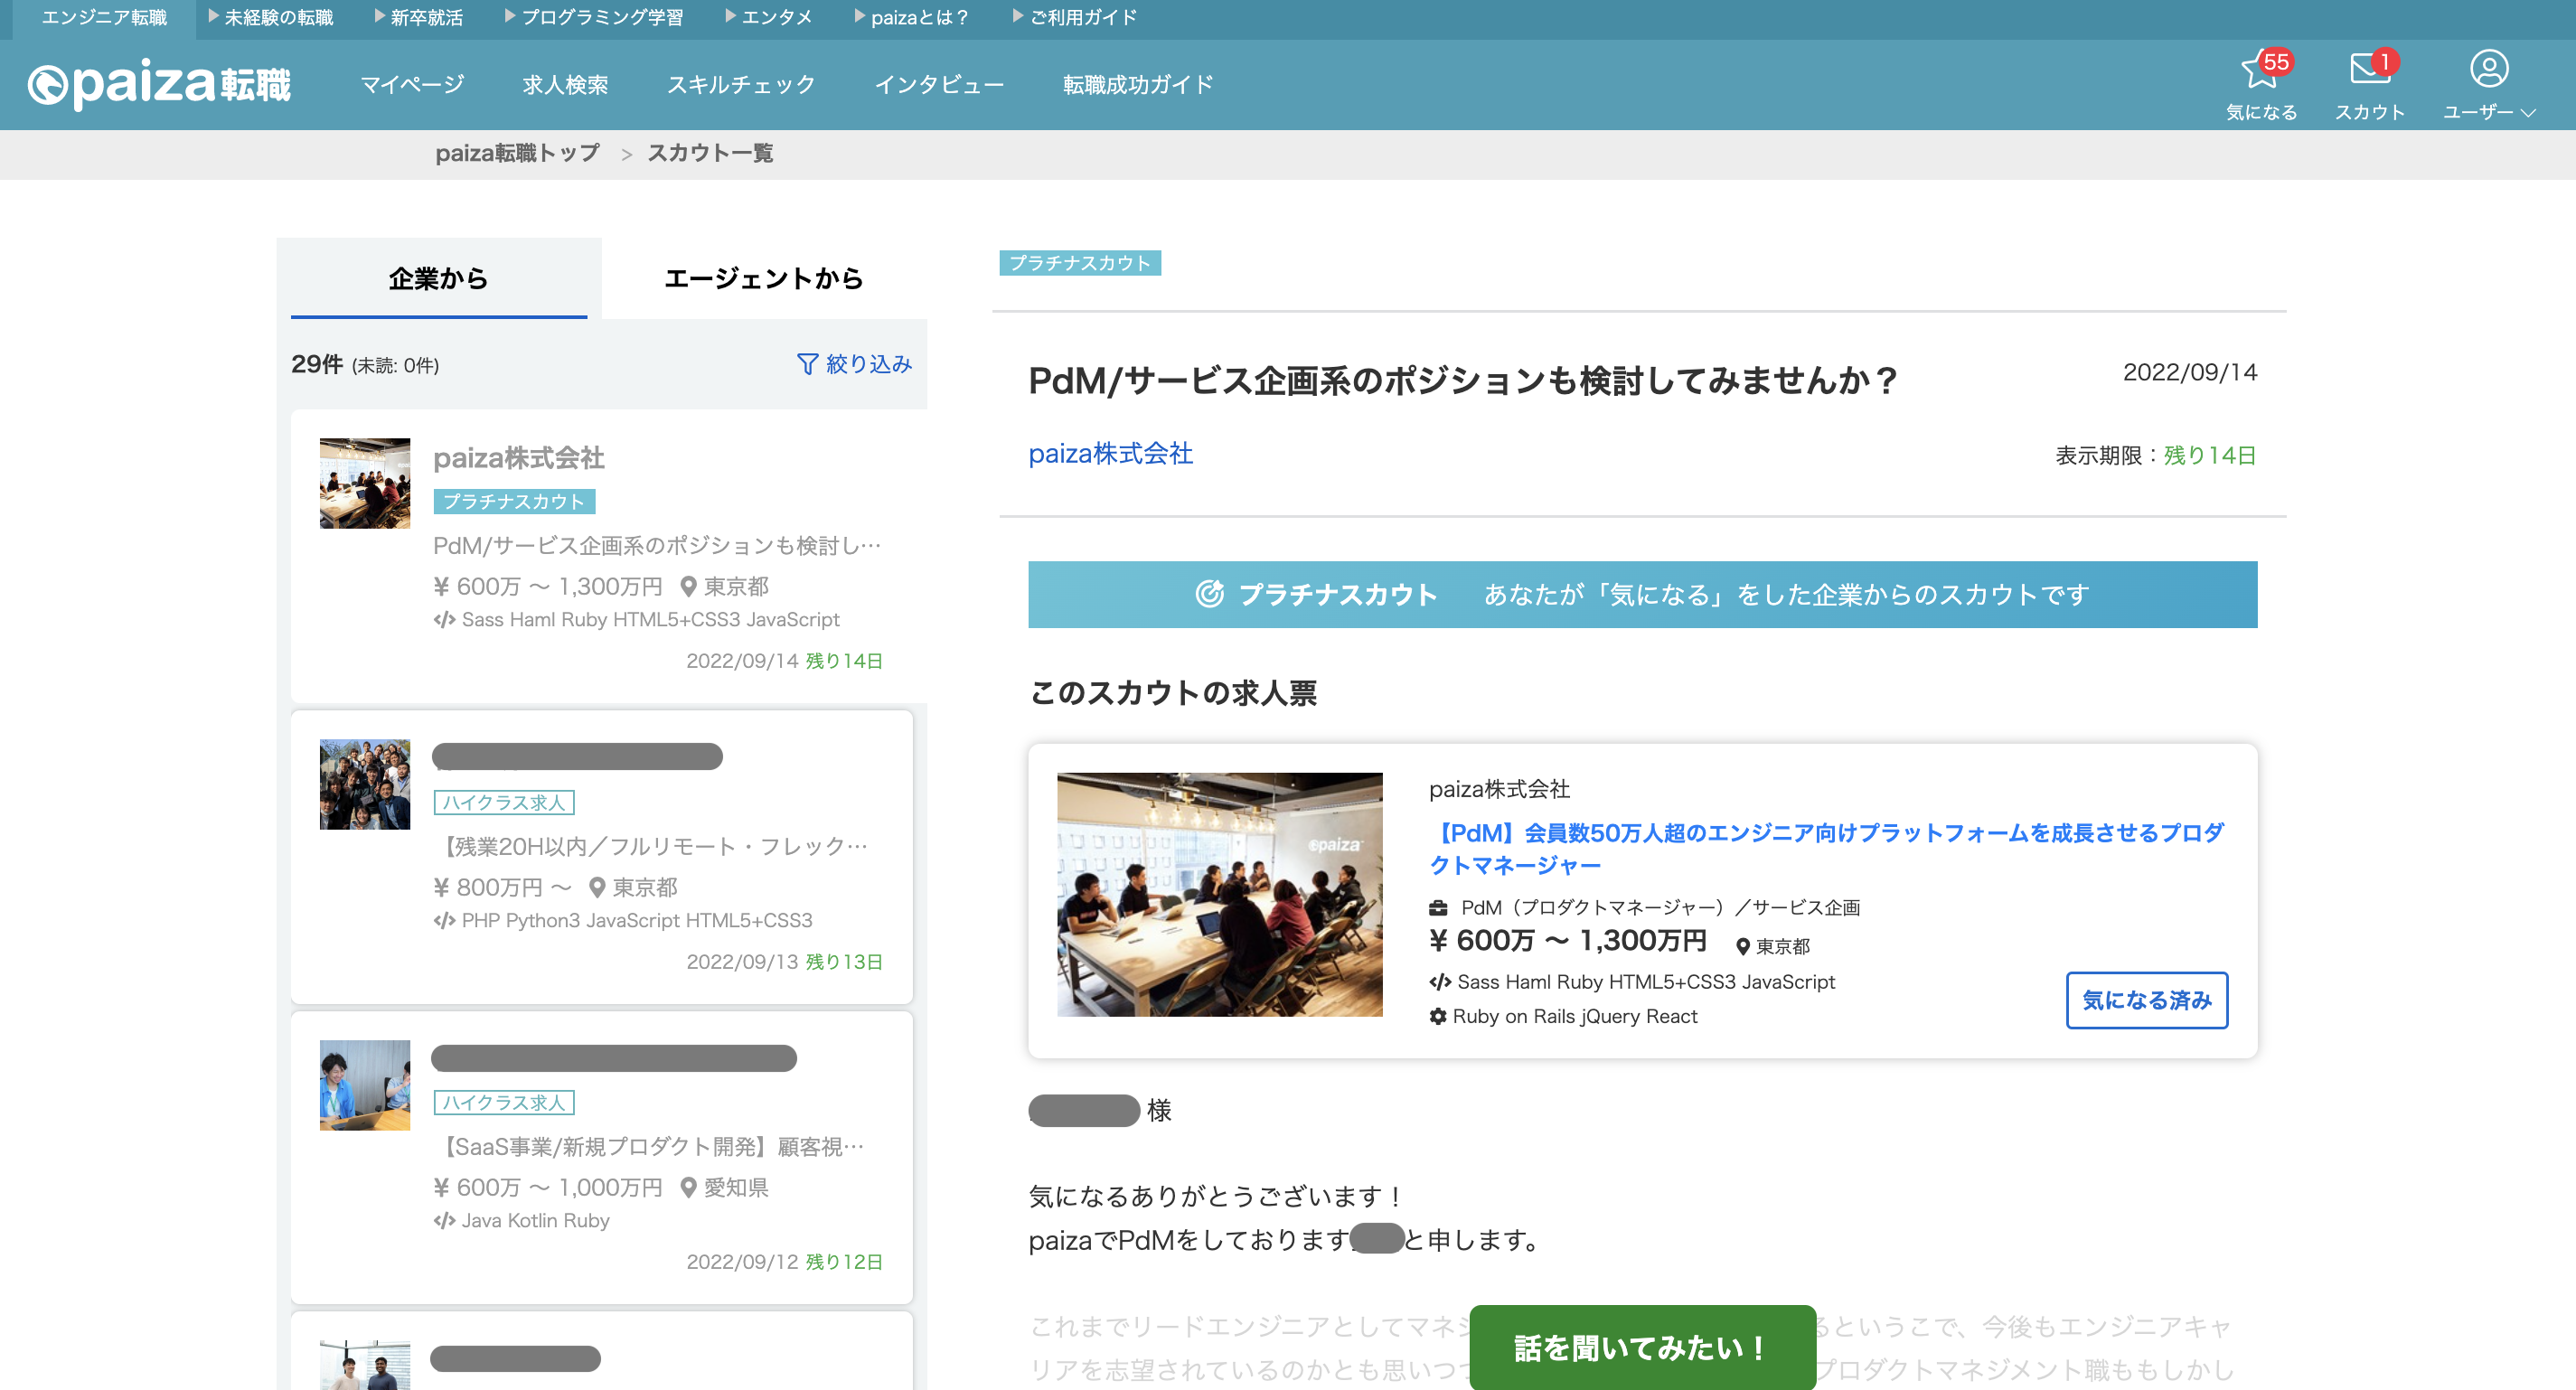The image size is (2576, 1390).
Task: Click ハイクラス求人 badge on 800万円 card
Action: click(504, 802)
